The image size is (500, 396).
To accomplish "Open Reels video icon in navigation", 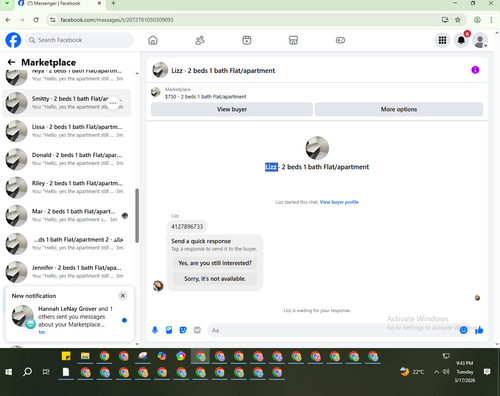I will tap(247, 40).
